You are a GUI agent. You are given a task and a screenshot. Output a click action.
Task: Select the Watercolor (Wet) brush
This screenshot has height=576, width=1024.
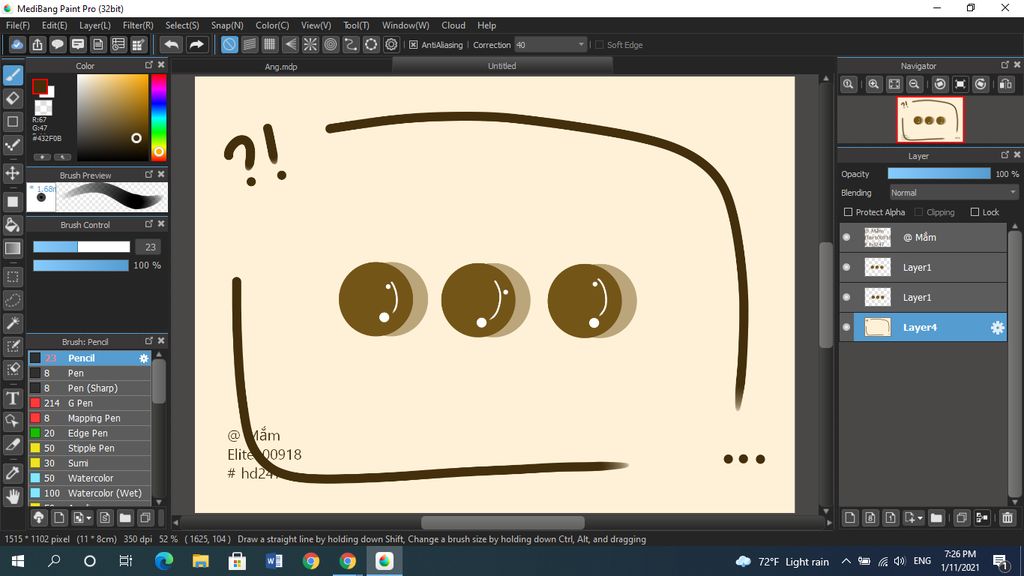coord(89,493)
